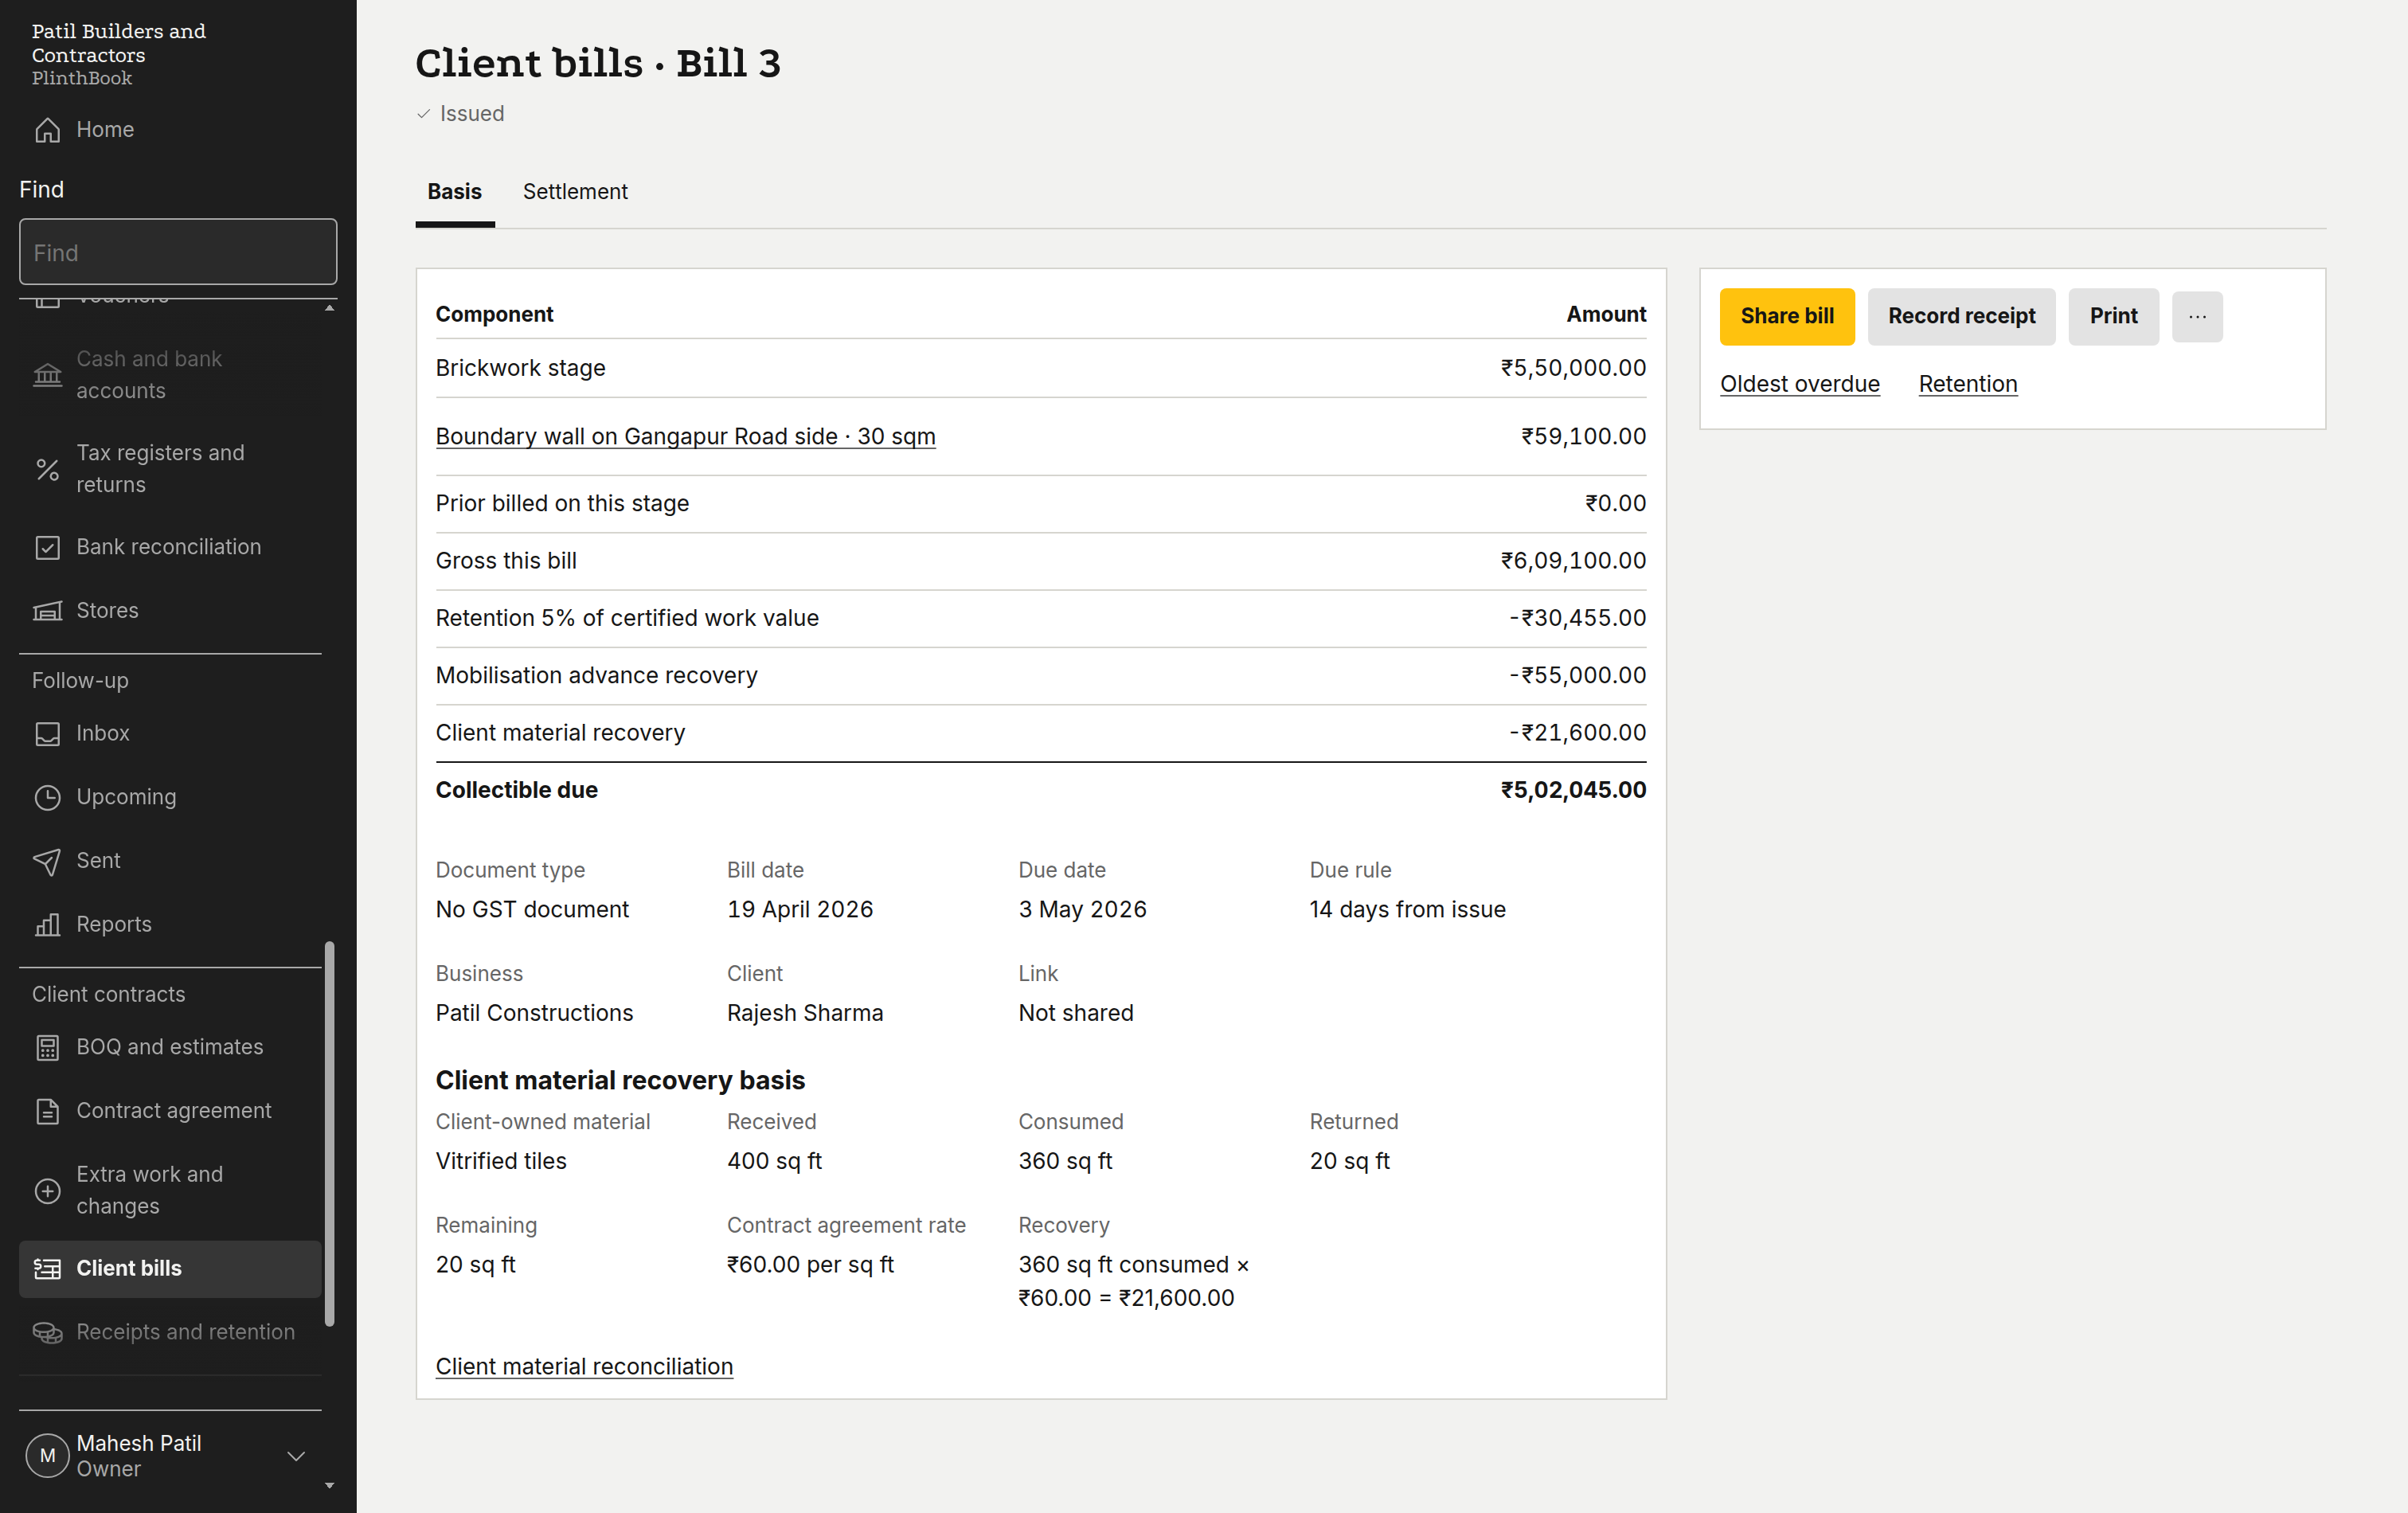
Task: Click the Patil Constructions business value
Action: click(x=534, y=1013)
